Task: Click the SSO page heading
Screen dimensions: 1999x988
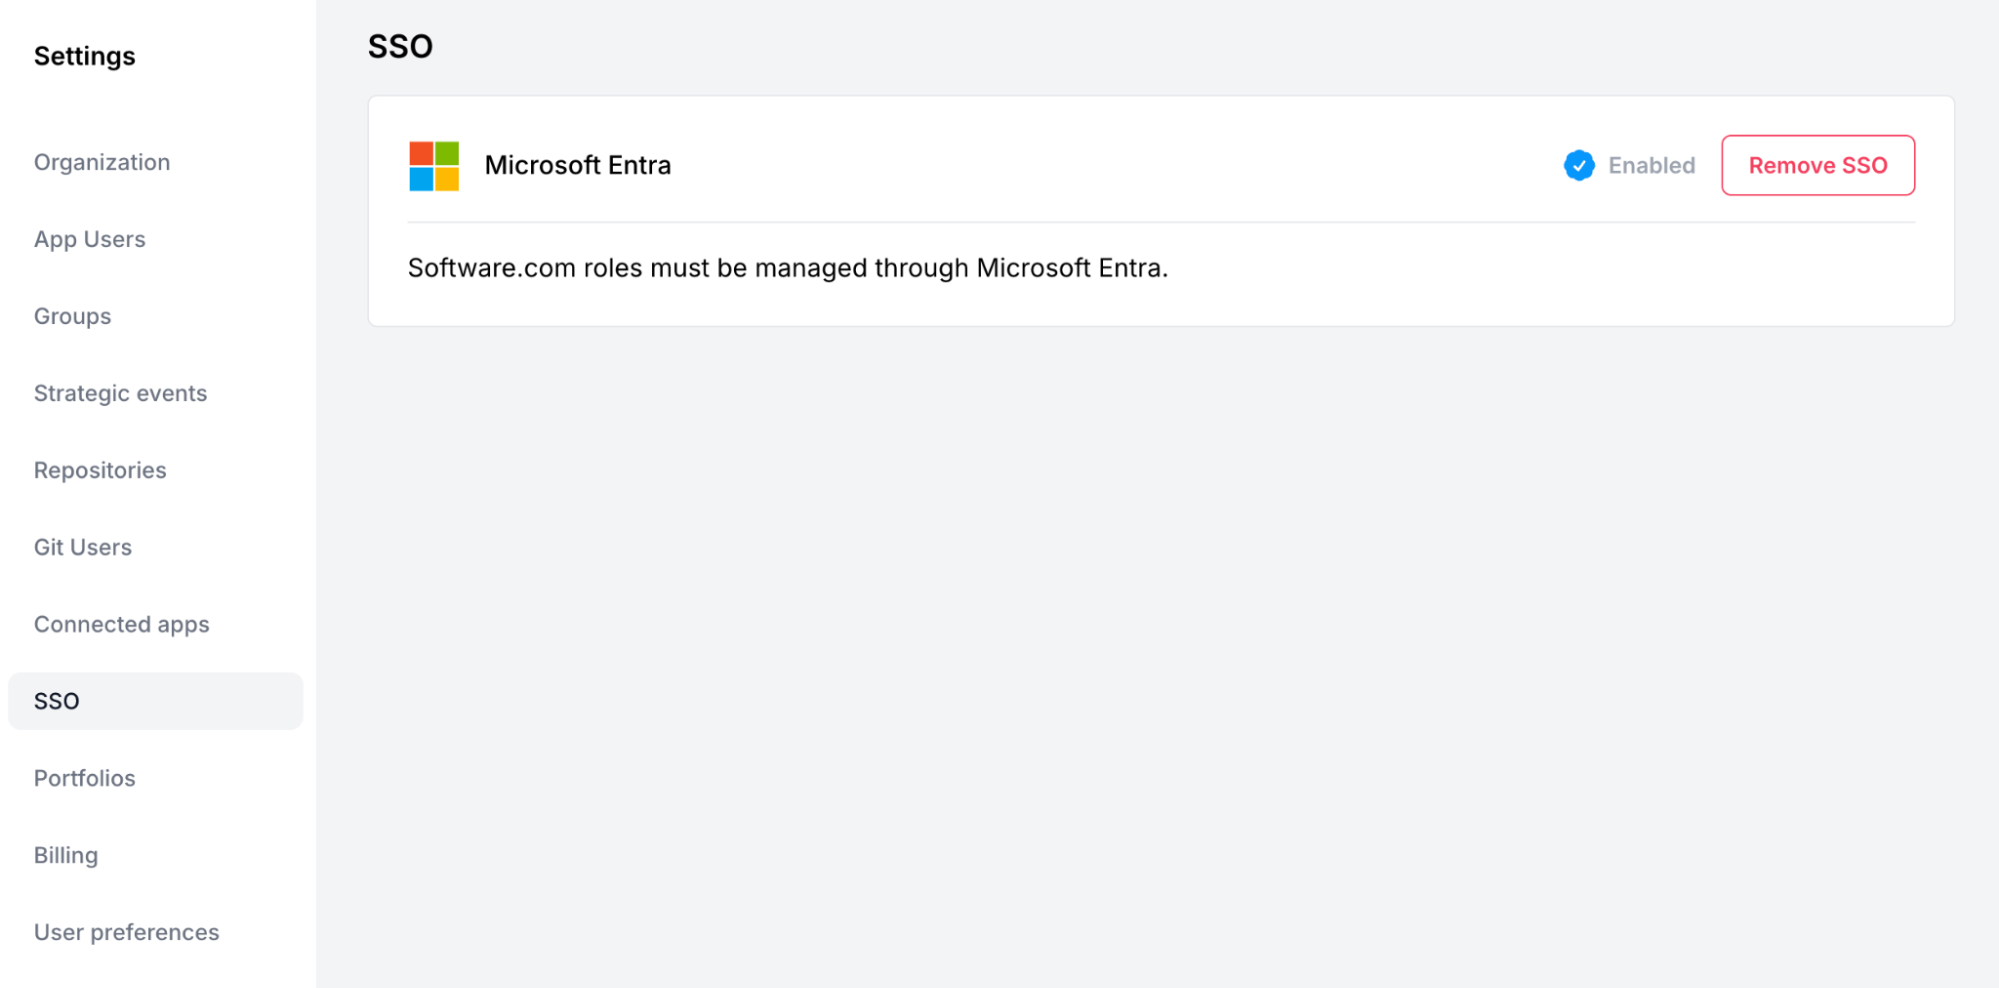Action: pyautogui.click(x=400, y=46)
